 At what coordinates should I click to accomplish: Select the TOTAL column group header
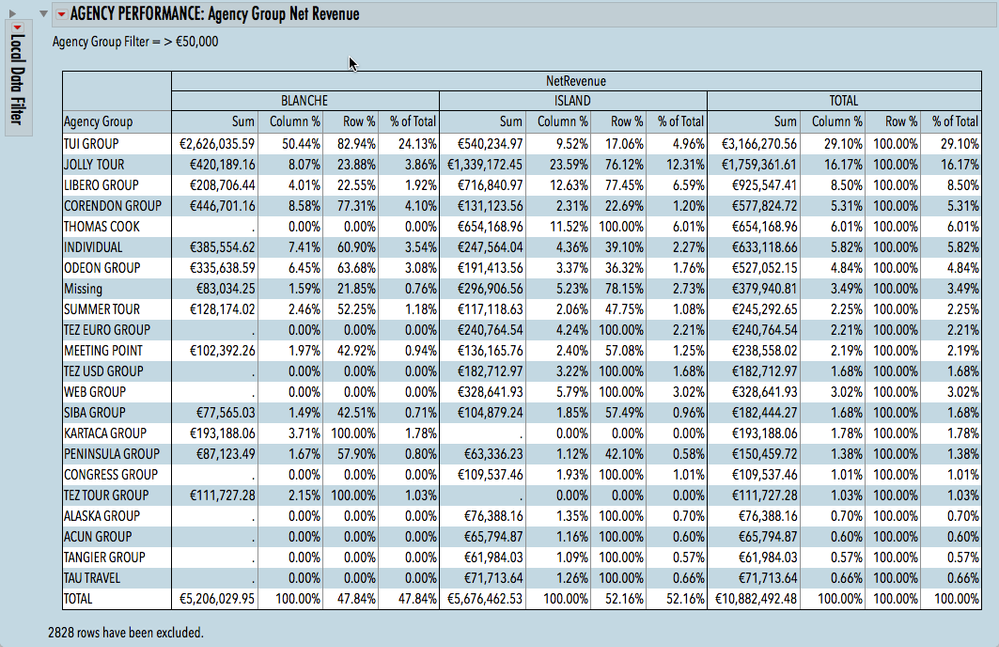pos(844,101)
